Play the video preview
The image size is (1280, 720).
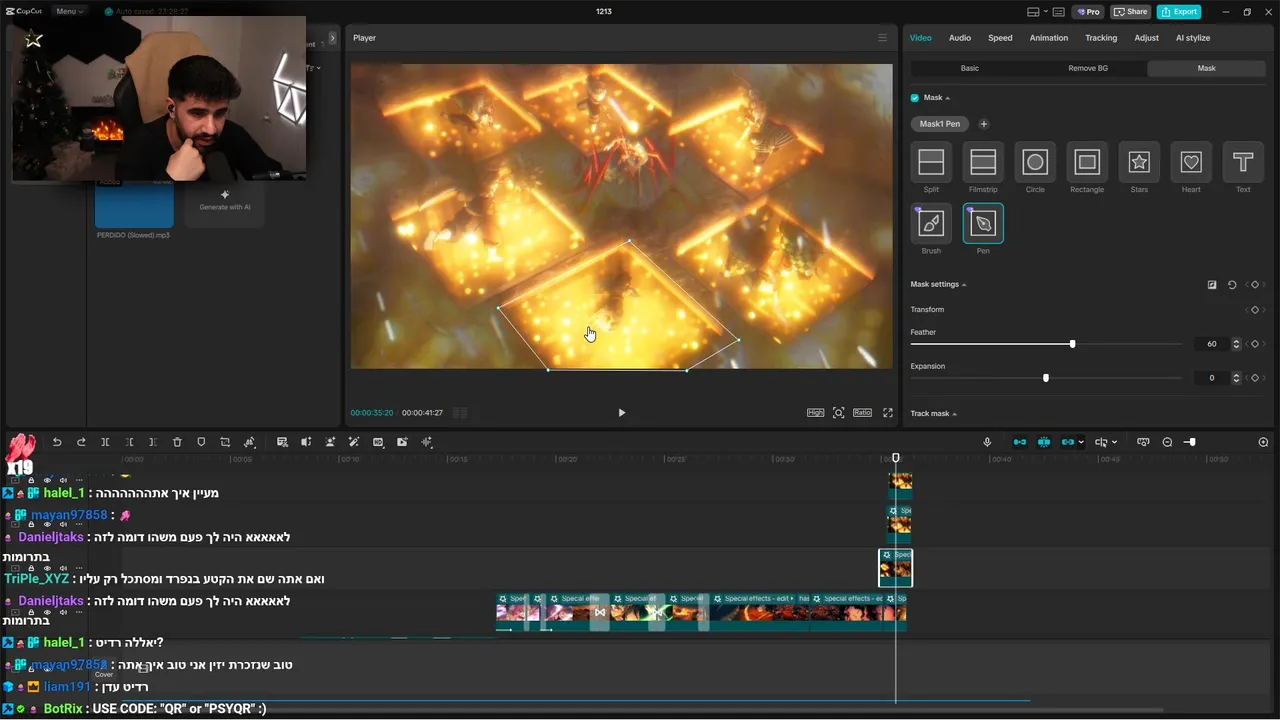click(x=621, y=413)
